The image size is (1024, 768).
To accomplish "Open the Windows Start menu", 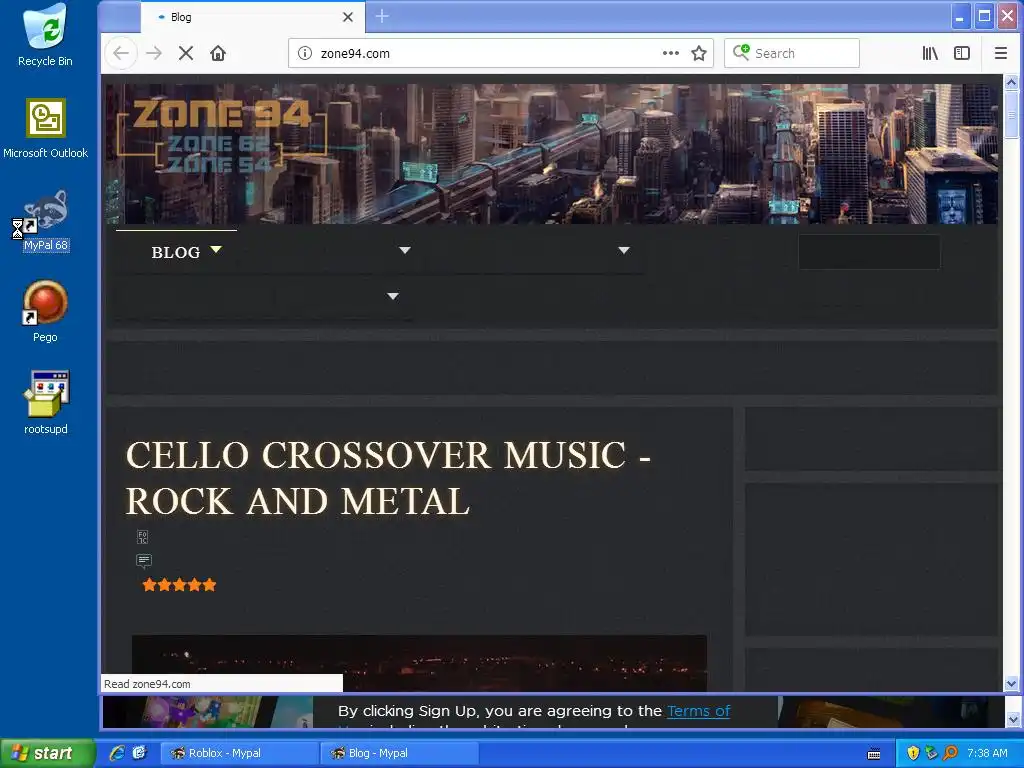I will (47, 753).
